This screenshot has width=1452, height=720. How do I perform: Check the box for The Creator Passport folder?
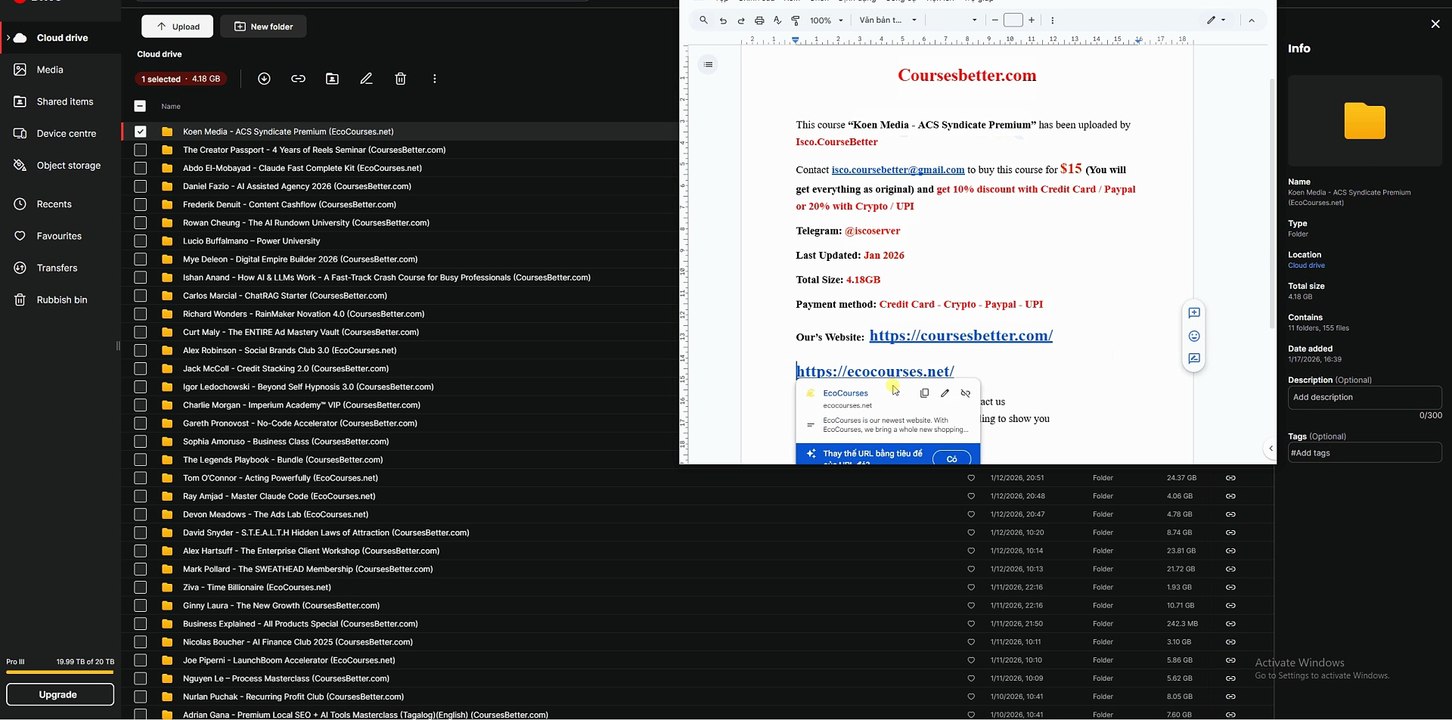pyautogui.click(x=140, y=150)
